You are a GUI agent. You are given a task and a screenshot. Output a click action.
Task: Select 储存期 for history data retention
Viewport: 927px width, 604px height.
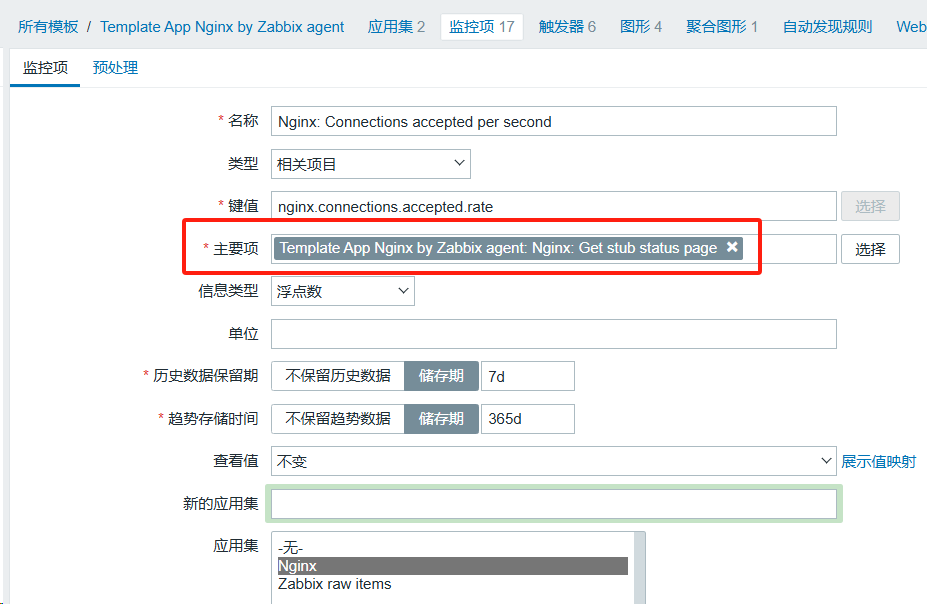click(441, 376)
